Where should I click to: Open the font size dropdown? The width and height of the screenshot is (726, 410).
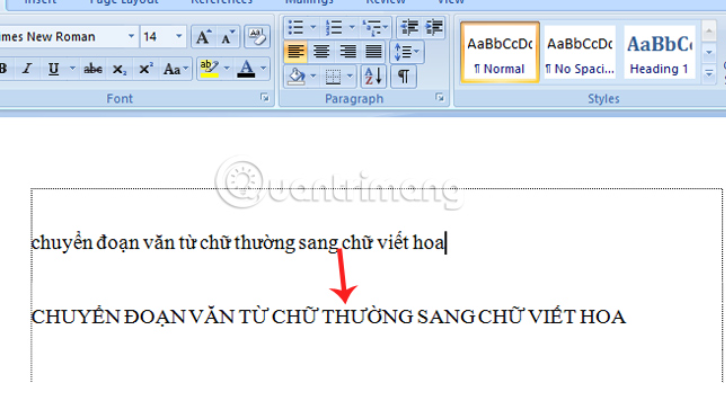(x=181, y=37)
